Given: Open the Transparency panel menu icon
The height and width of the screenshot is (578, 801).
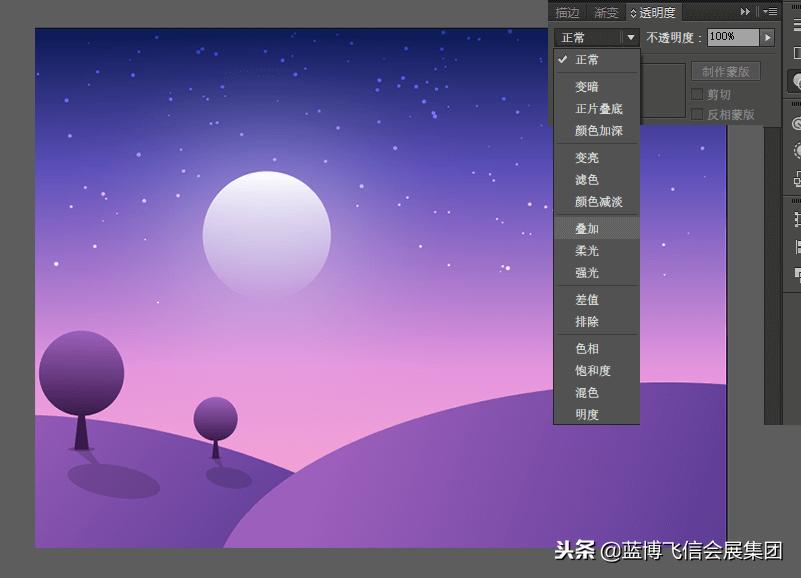Looking at the screenshot, I should click(x=771, y=12).
